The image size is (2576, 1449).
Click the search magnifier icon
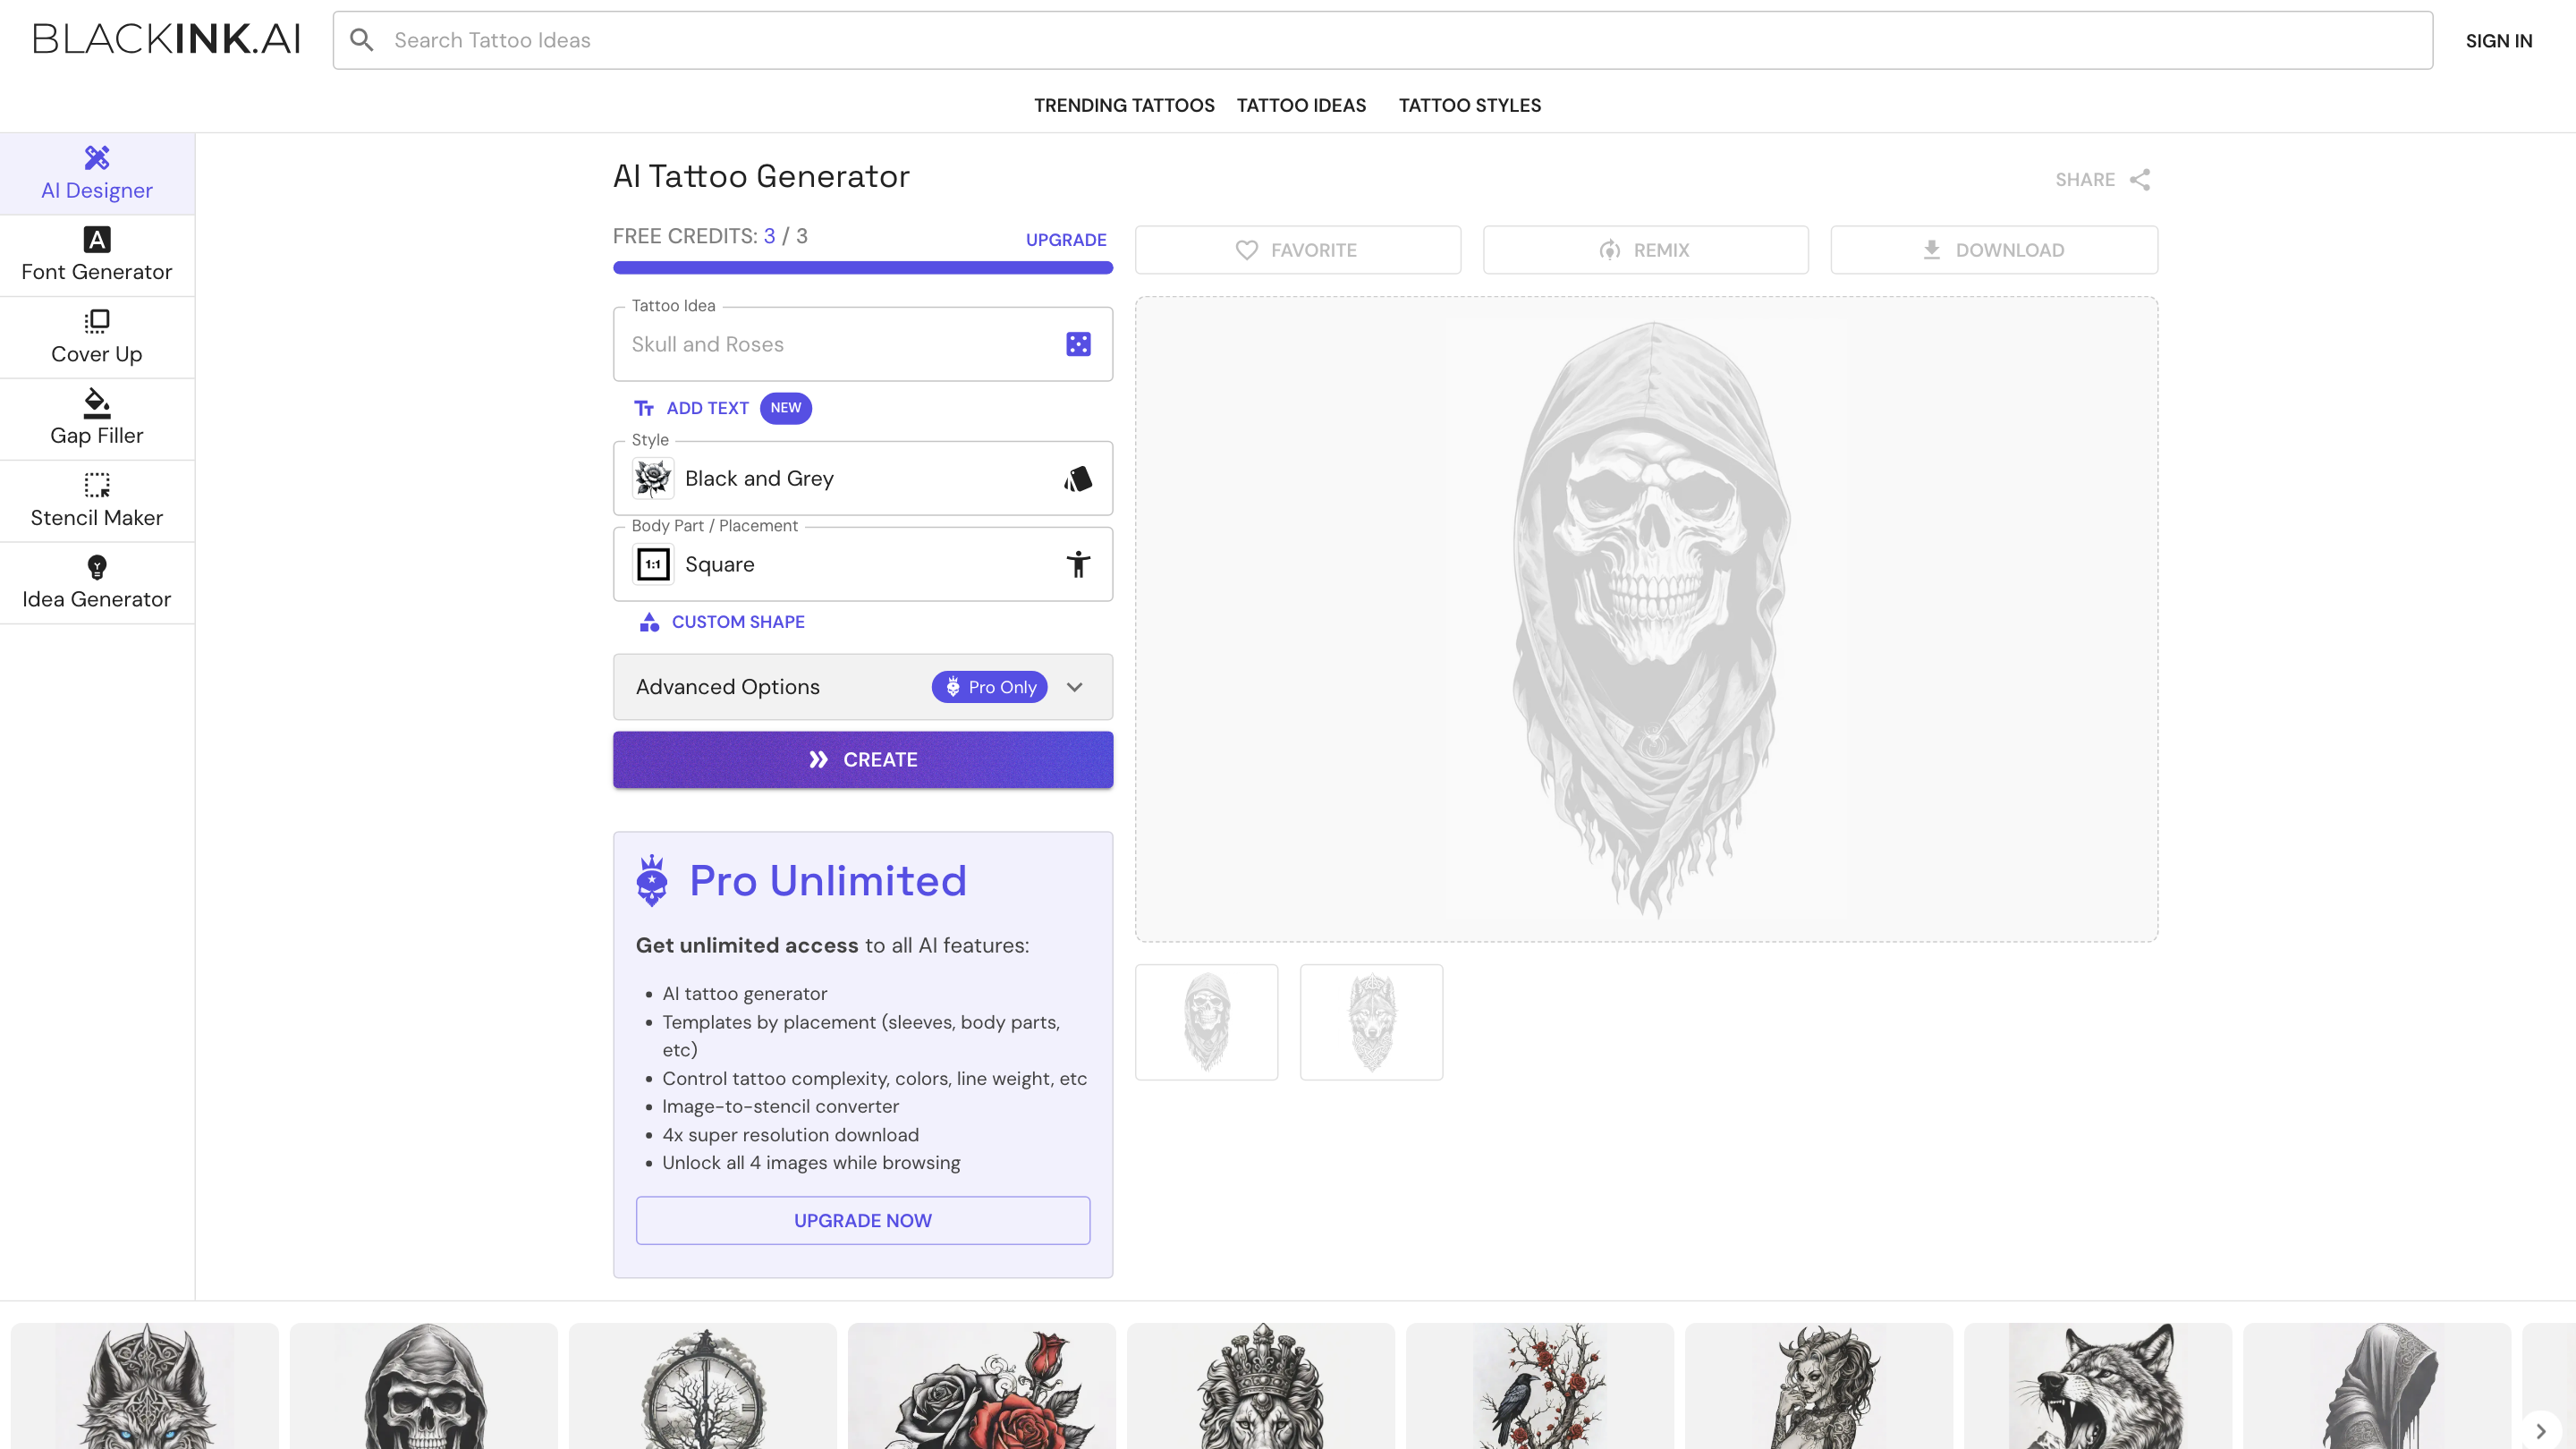(x=362, y=40)
